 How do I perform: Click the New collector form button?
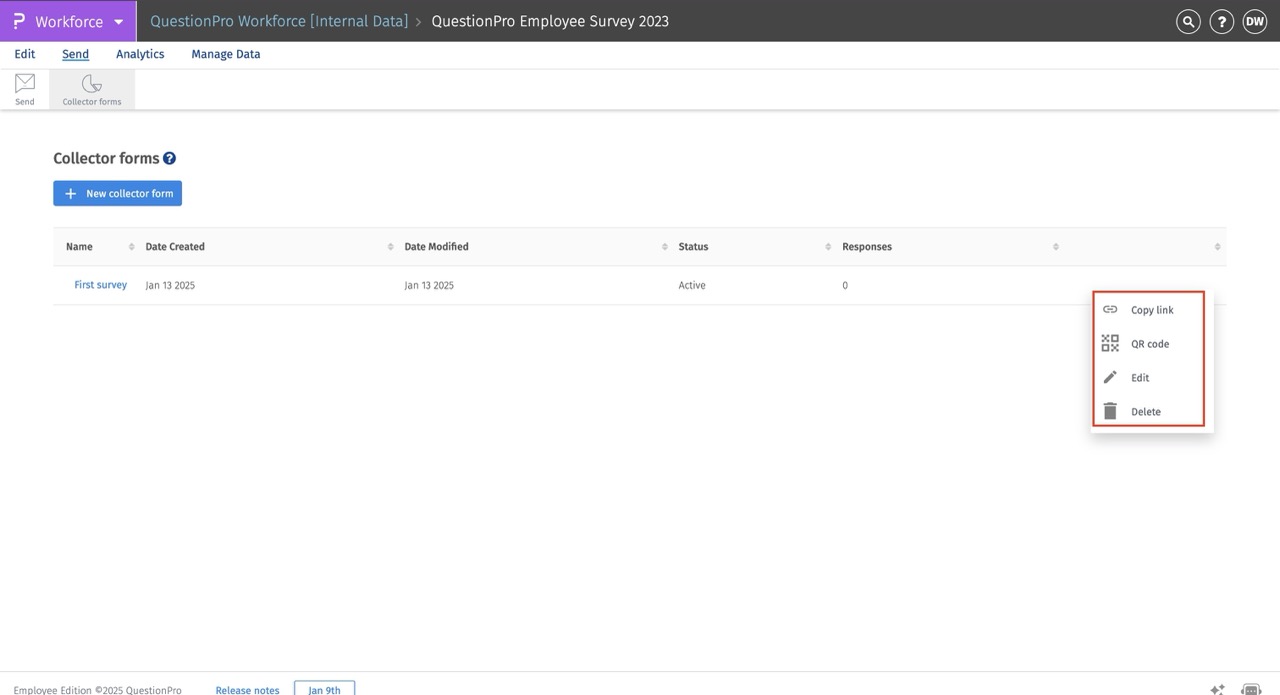[x=118, y=193]
